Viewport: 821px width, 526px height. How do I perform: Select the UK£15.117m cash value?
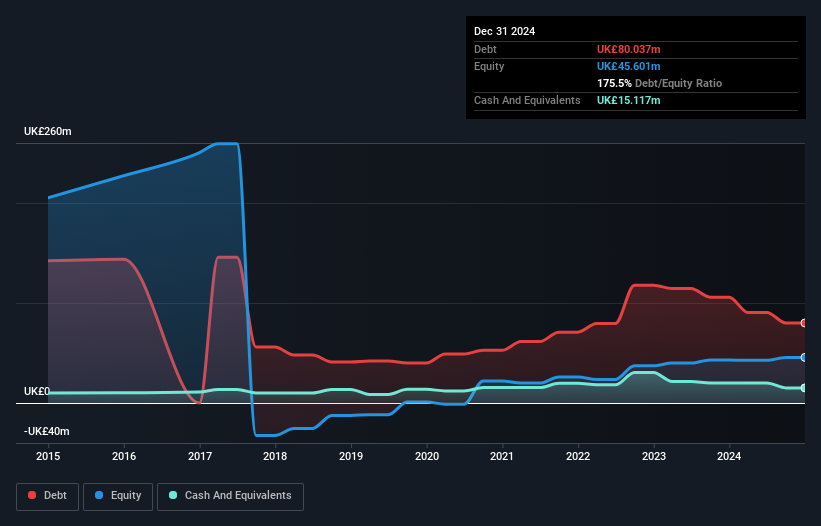628,100
